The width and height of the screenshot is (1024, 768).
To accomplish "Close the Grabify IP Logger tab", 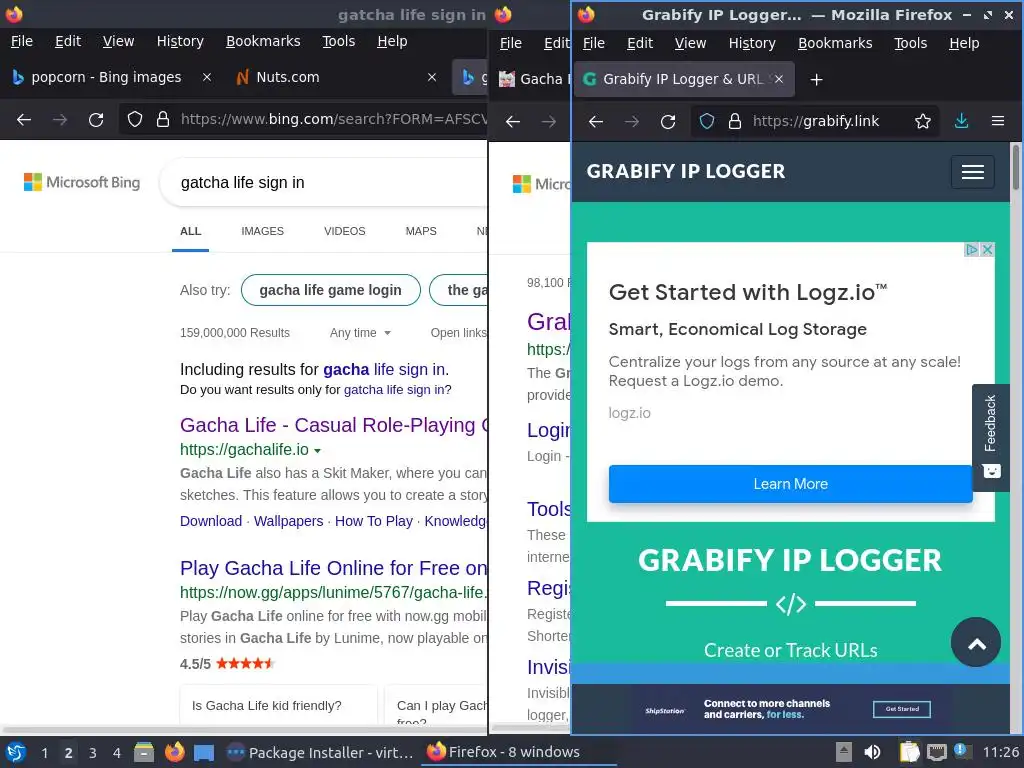I will [x=778, y=79].
